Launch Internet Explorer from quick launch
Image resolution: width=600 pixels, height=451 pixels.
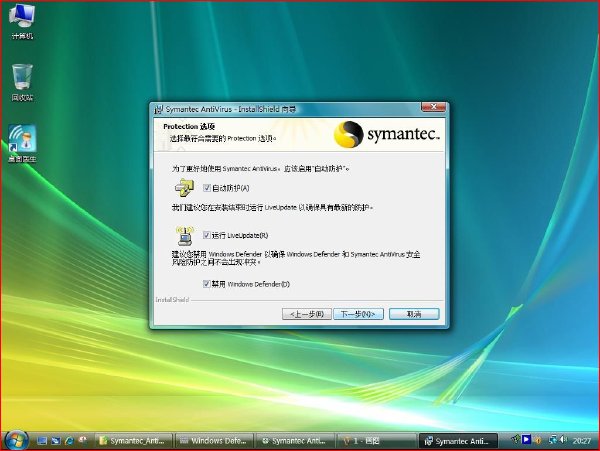(69, 441)
